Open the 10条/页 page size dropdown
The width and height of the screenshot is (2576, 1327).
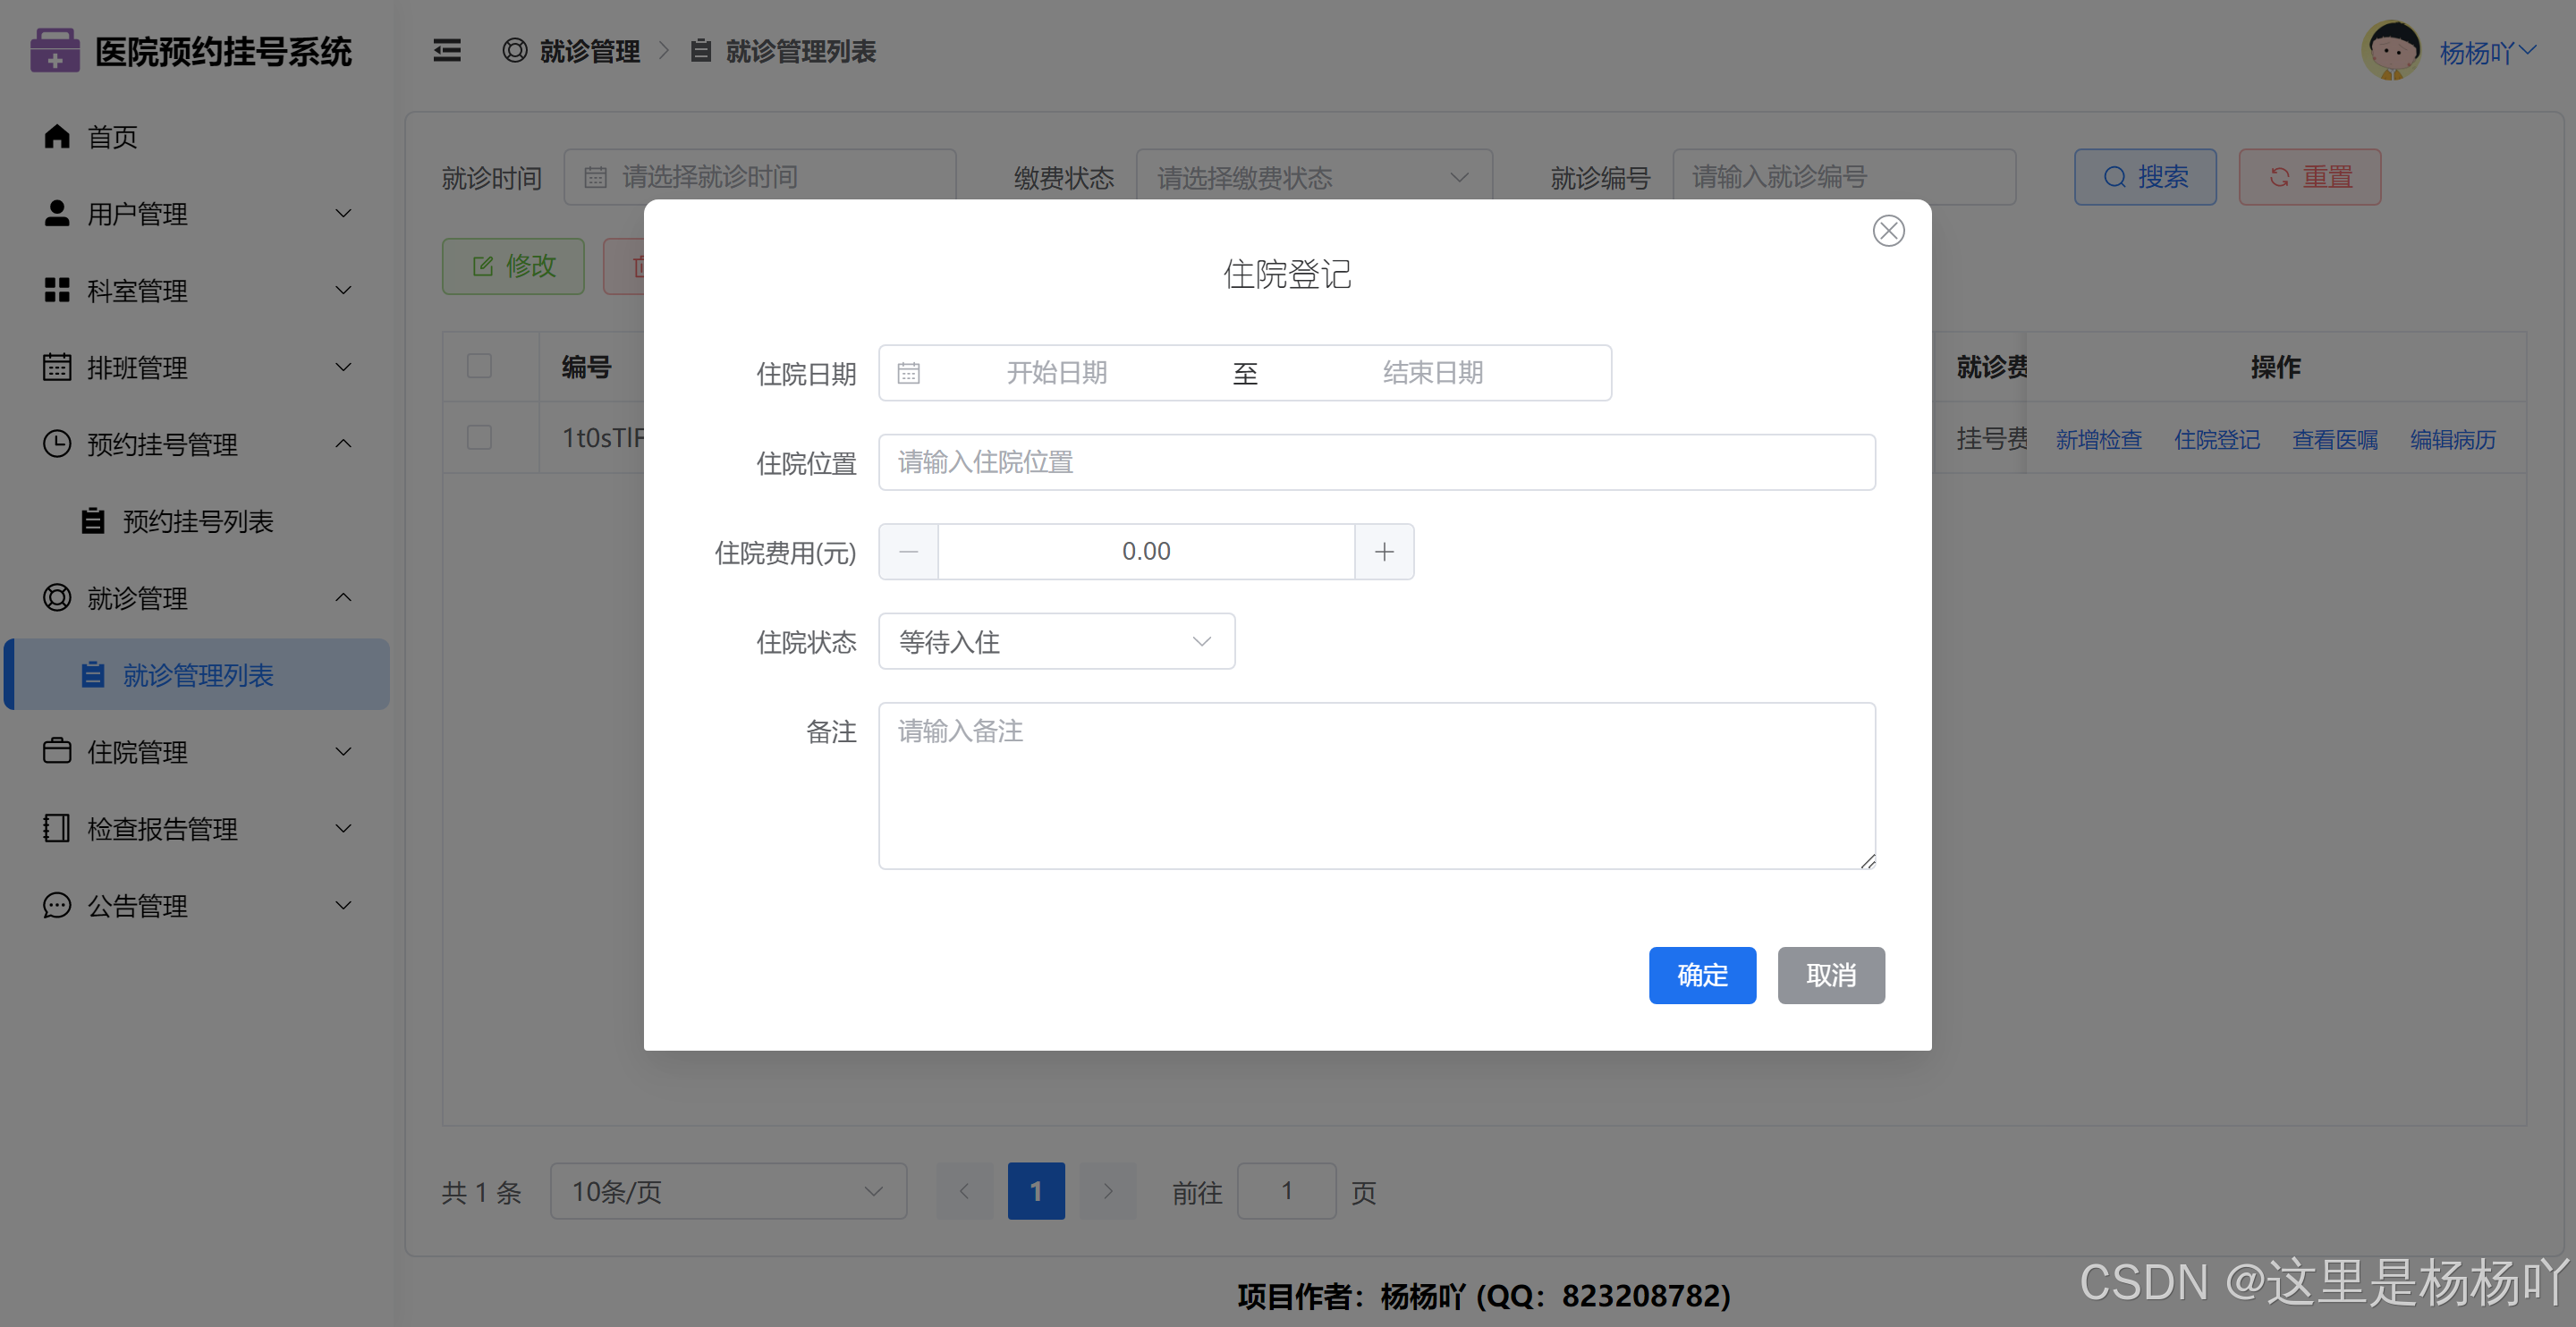click(727, 1191)
